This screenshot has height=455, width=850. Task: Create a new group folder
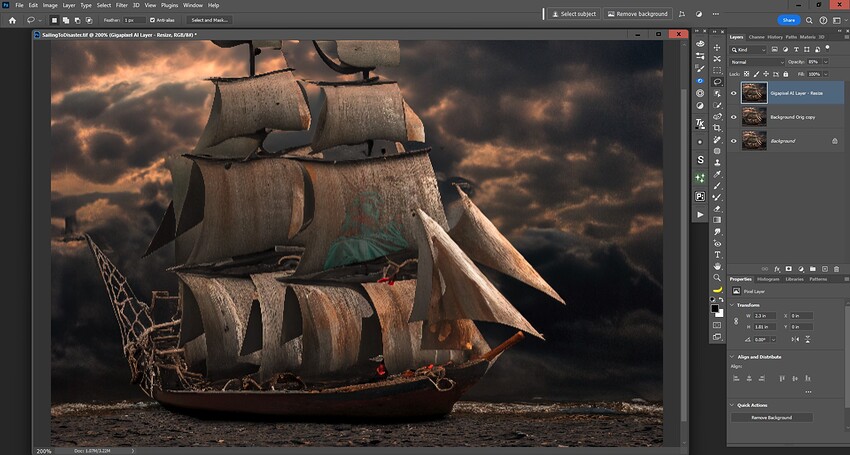[813, 269]
